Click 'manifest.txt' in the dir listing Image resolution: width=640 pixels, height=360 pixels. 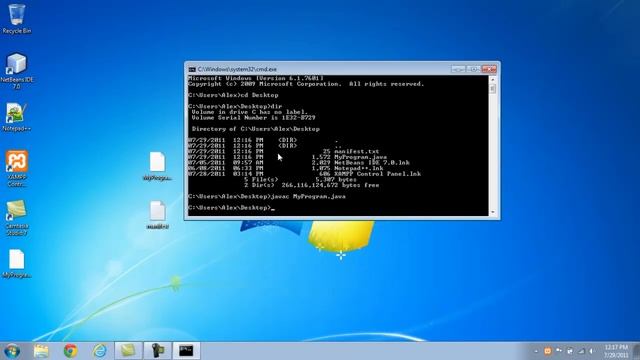[x=356, y=151]
